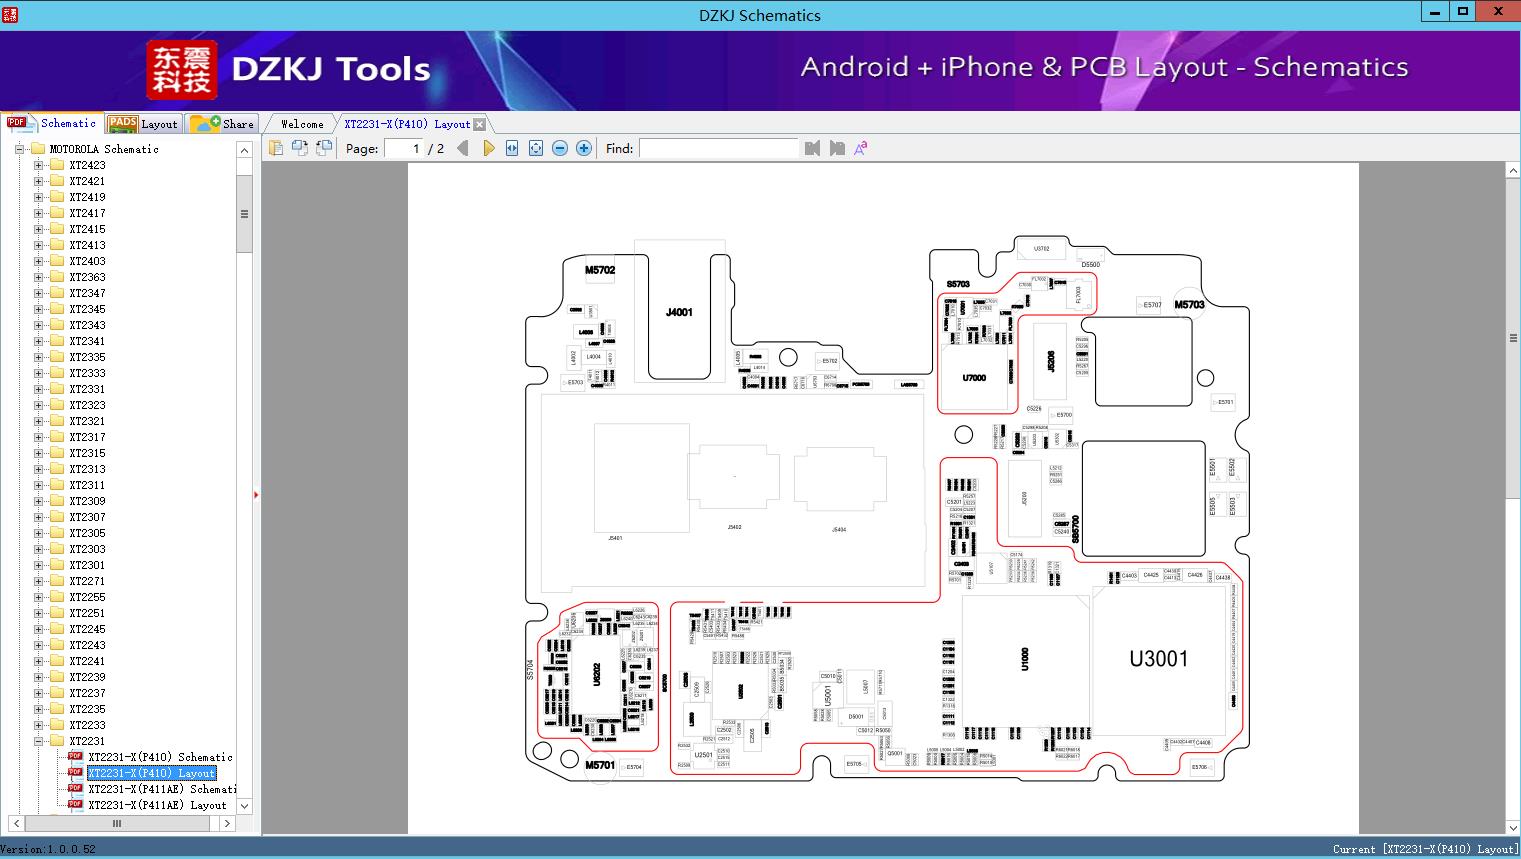The width and height of the screenshot is (1521, 859).
Task: Zoom in using the plus icon
Action: 583,147
